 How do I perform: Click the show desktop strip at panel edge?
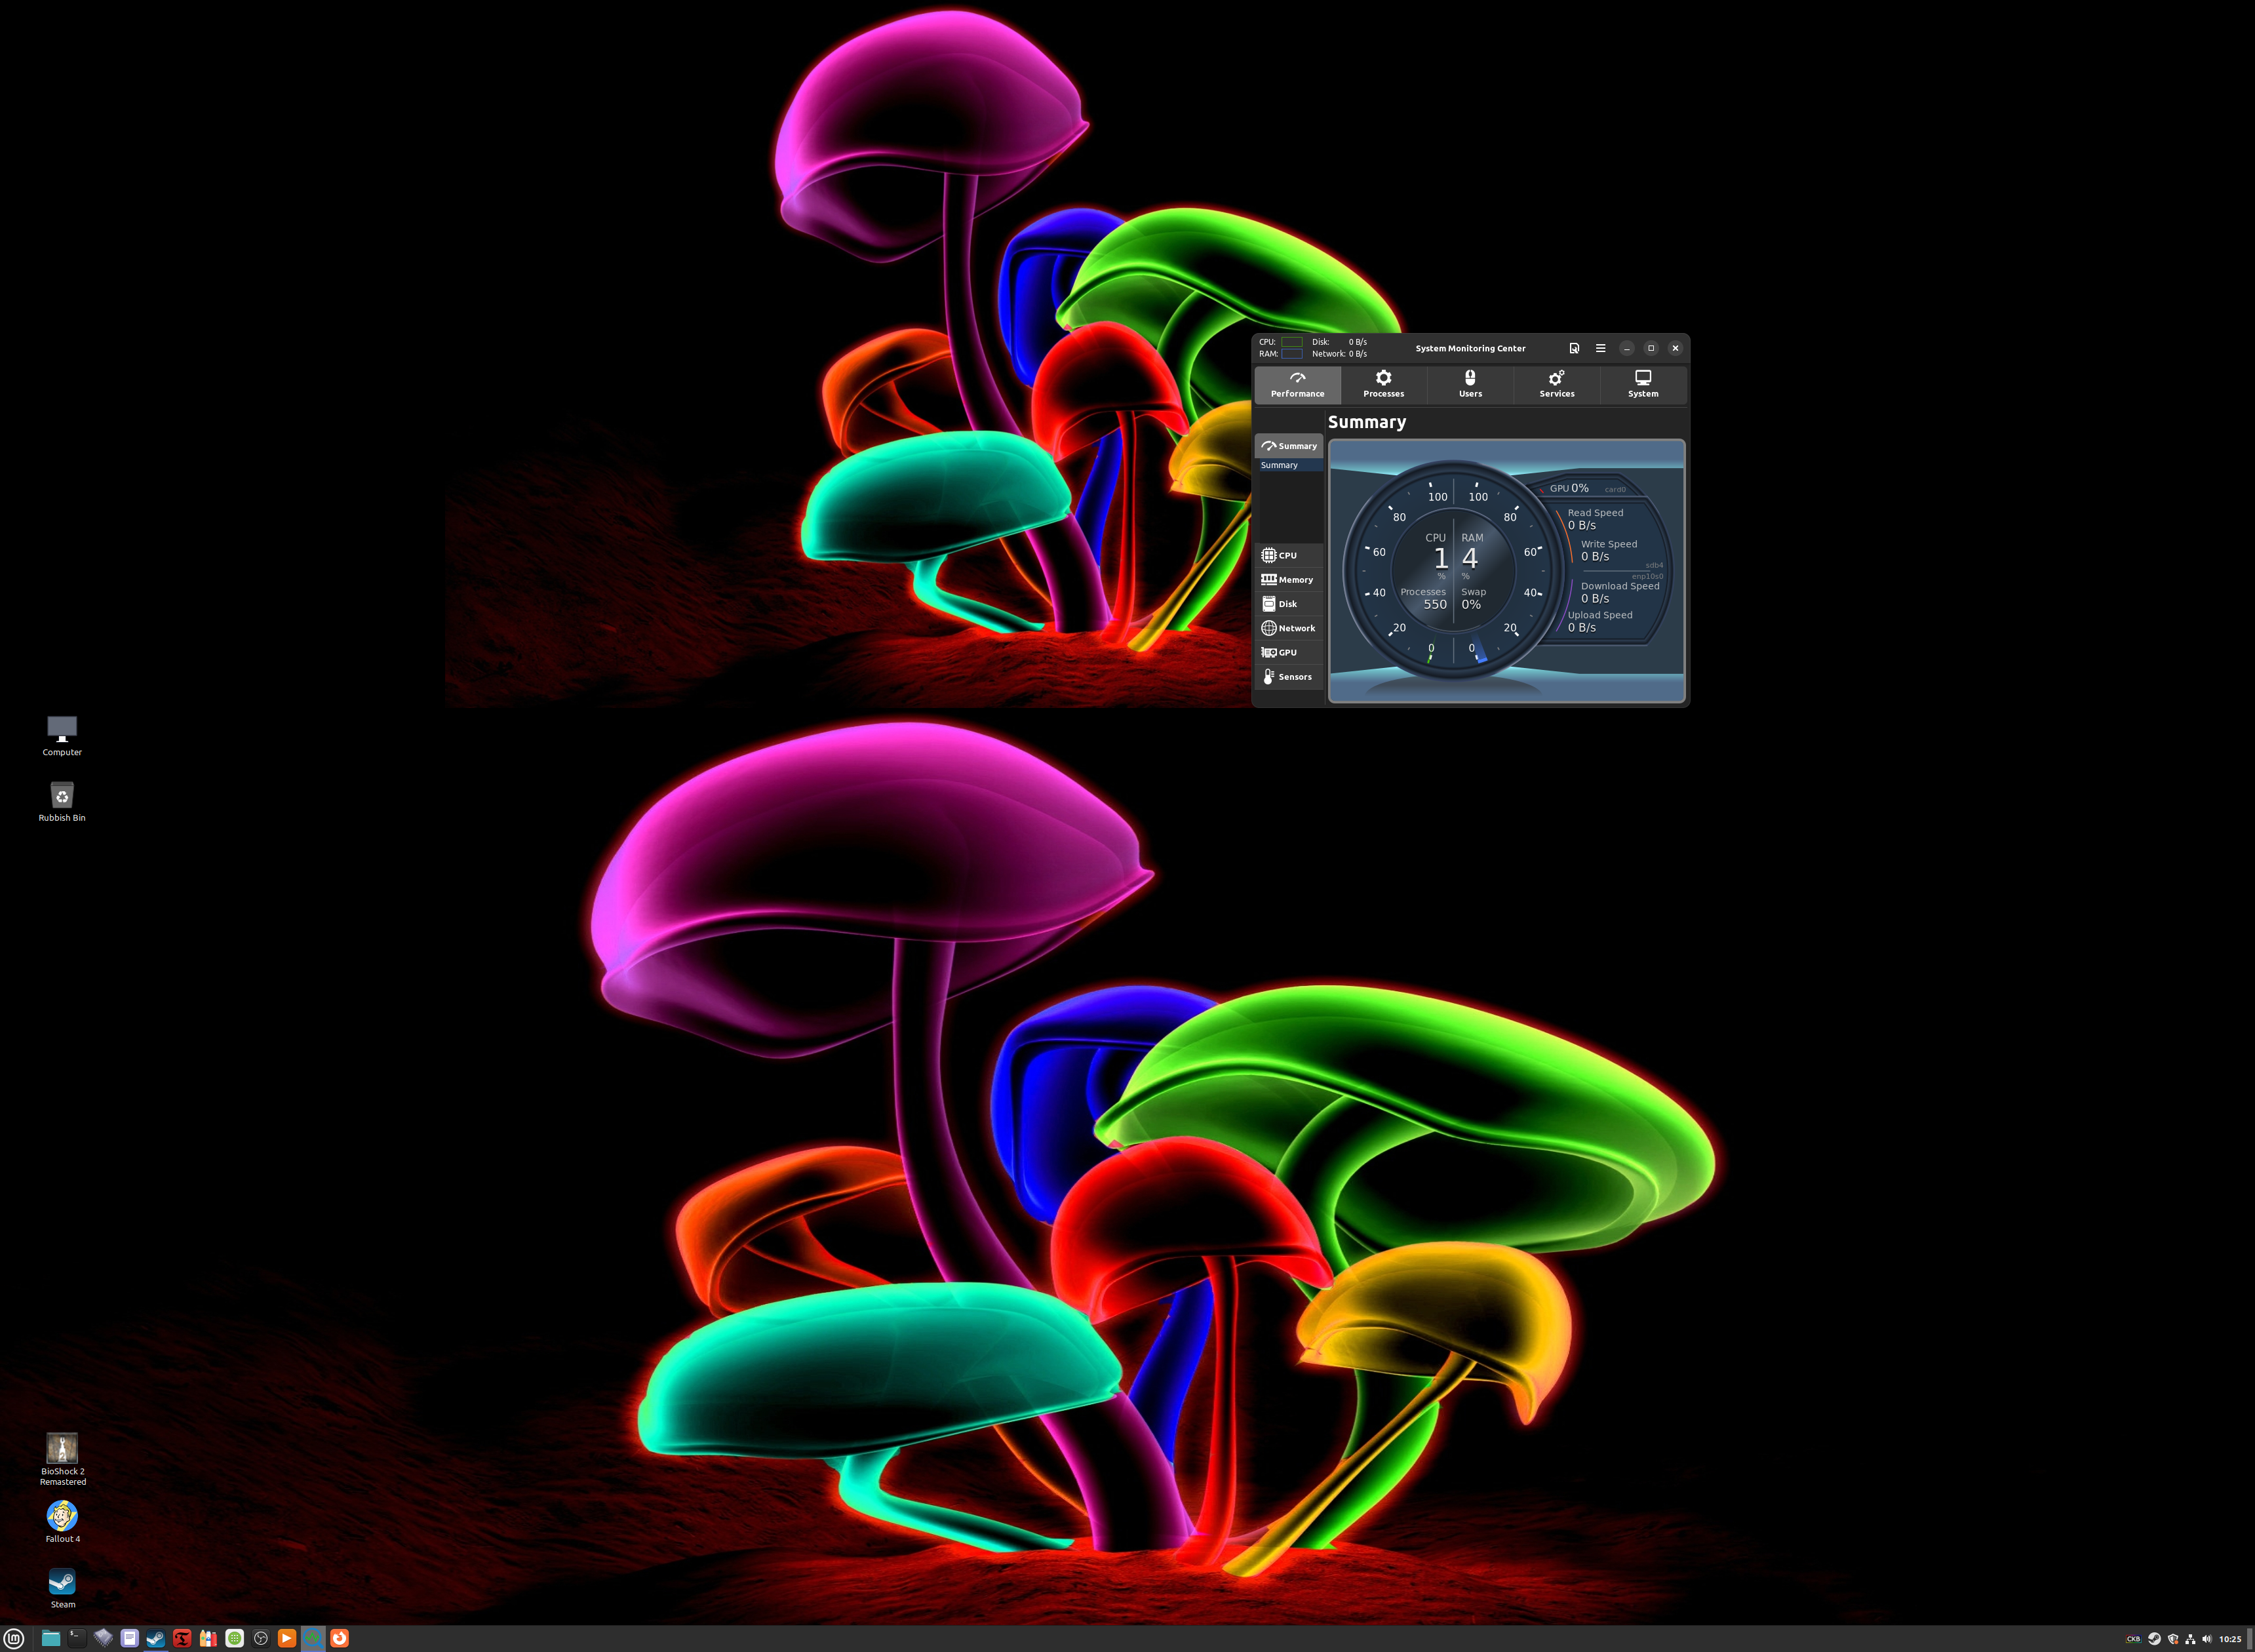pyautogui.click(x=2250, y=1639)
